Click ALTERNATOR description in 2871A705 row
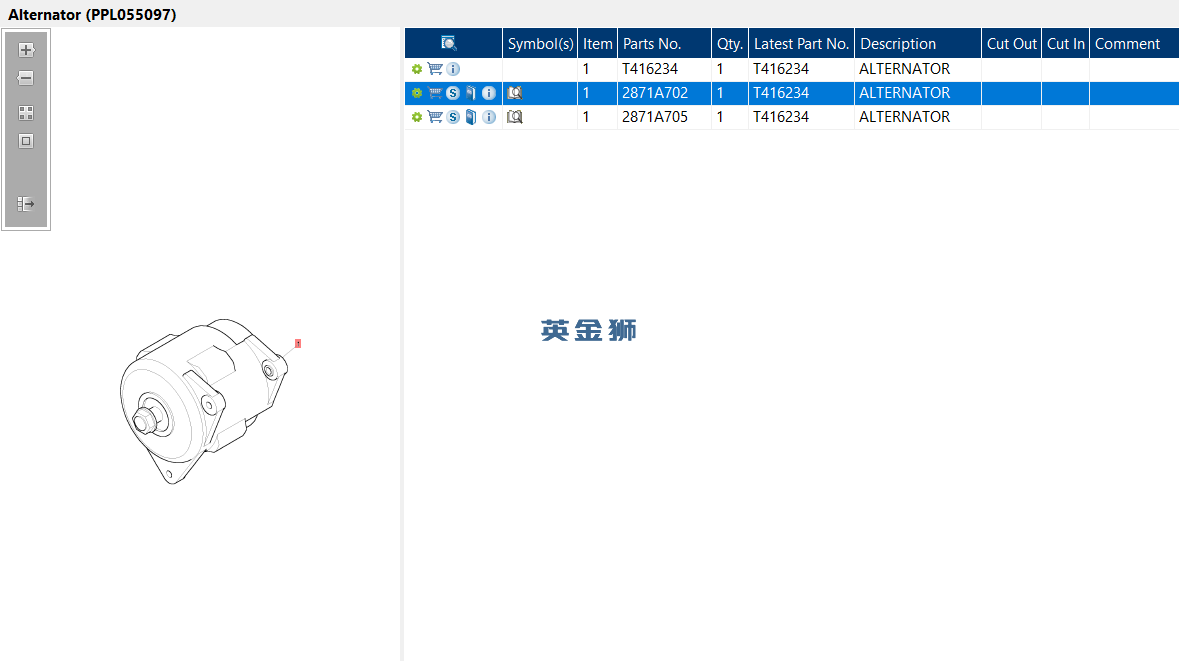1179x661 pixels. pos(905,117)
